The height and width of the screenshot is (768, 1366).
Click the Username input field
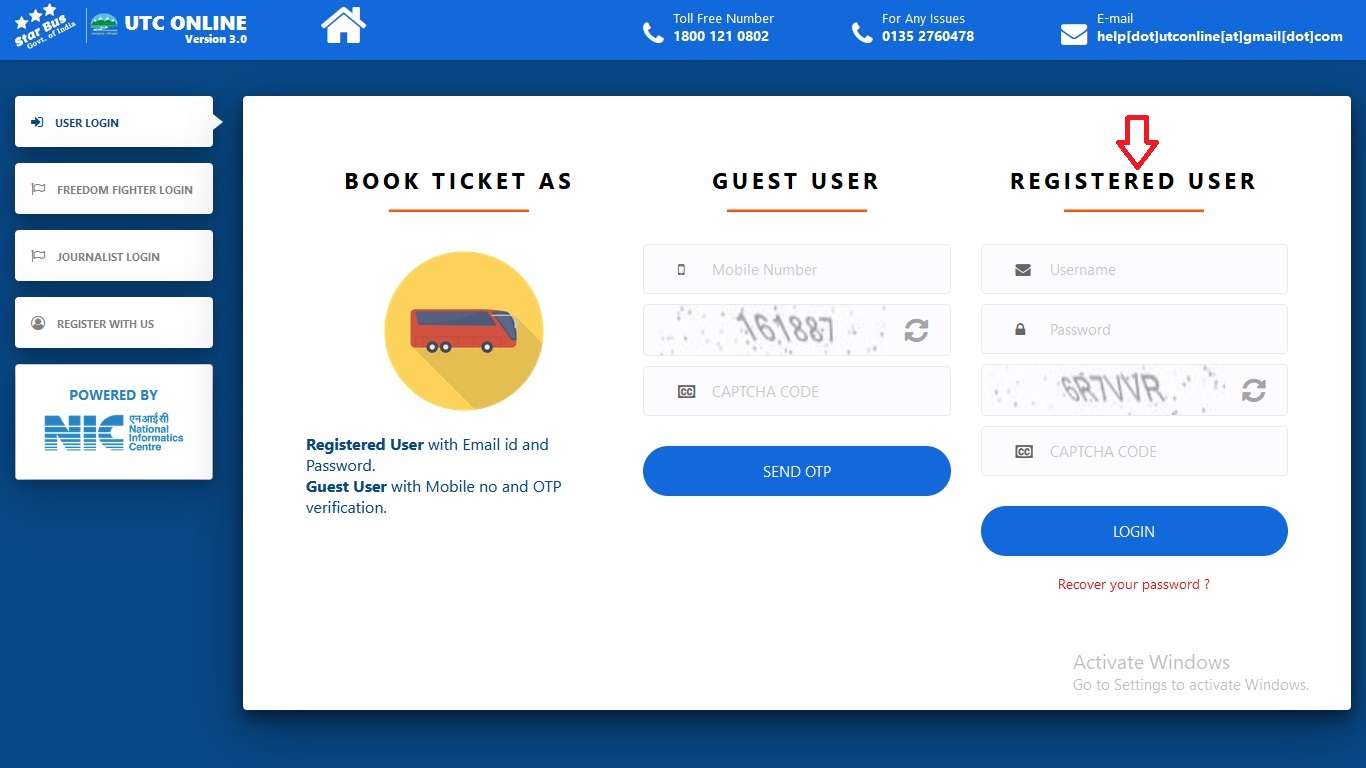(x=1150, y=269)
